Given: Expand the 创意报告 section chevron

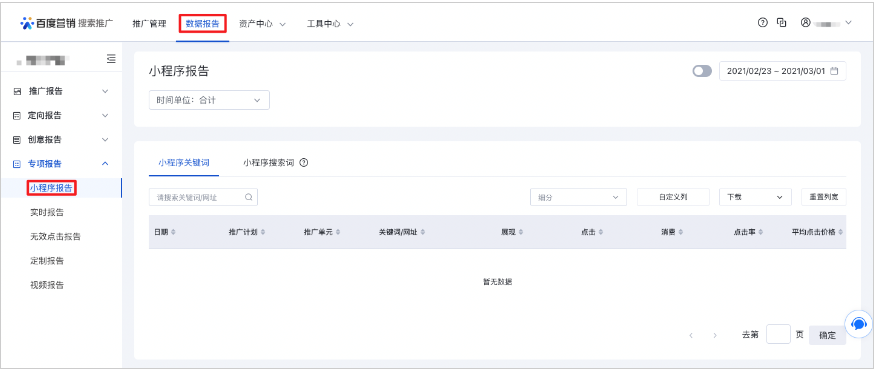Looking at the screenshot, I should point(105,140).
